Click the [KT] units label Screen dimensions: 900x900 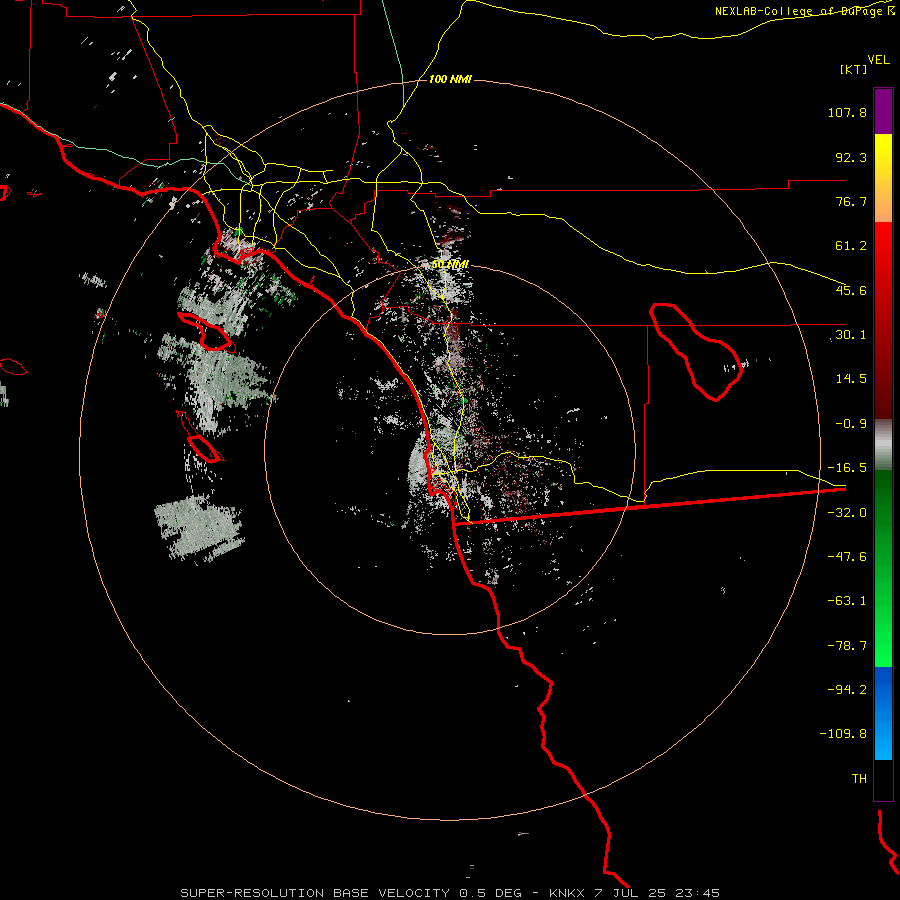coord(853,69)
